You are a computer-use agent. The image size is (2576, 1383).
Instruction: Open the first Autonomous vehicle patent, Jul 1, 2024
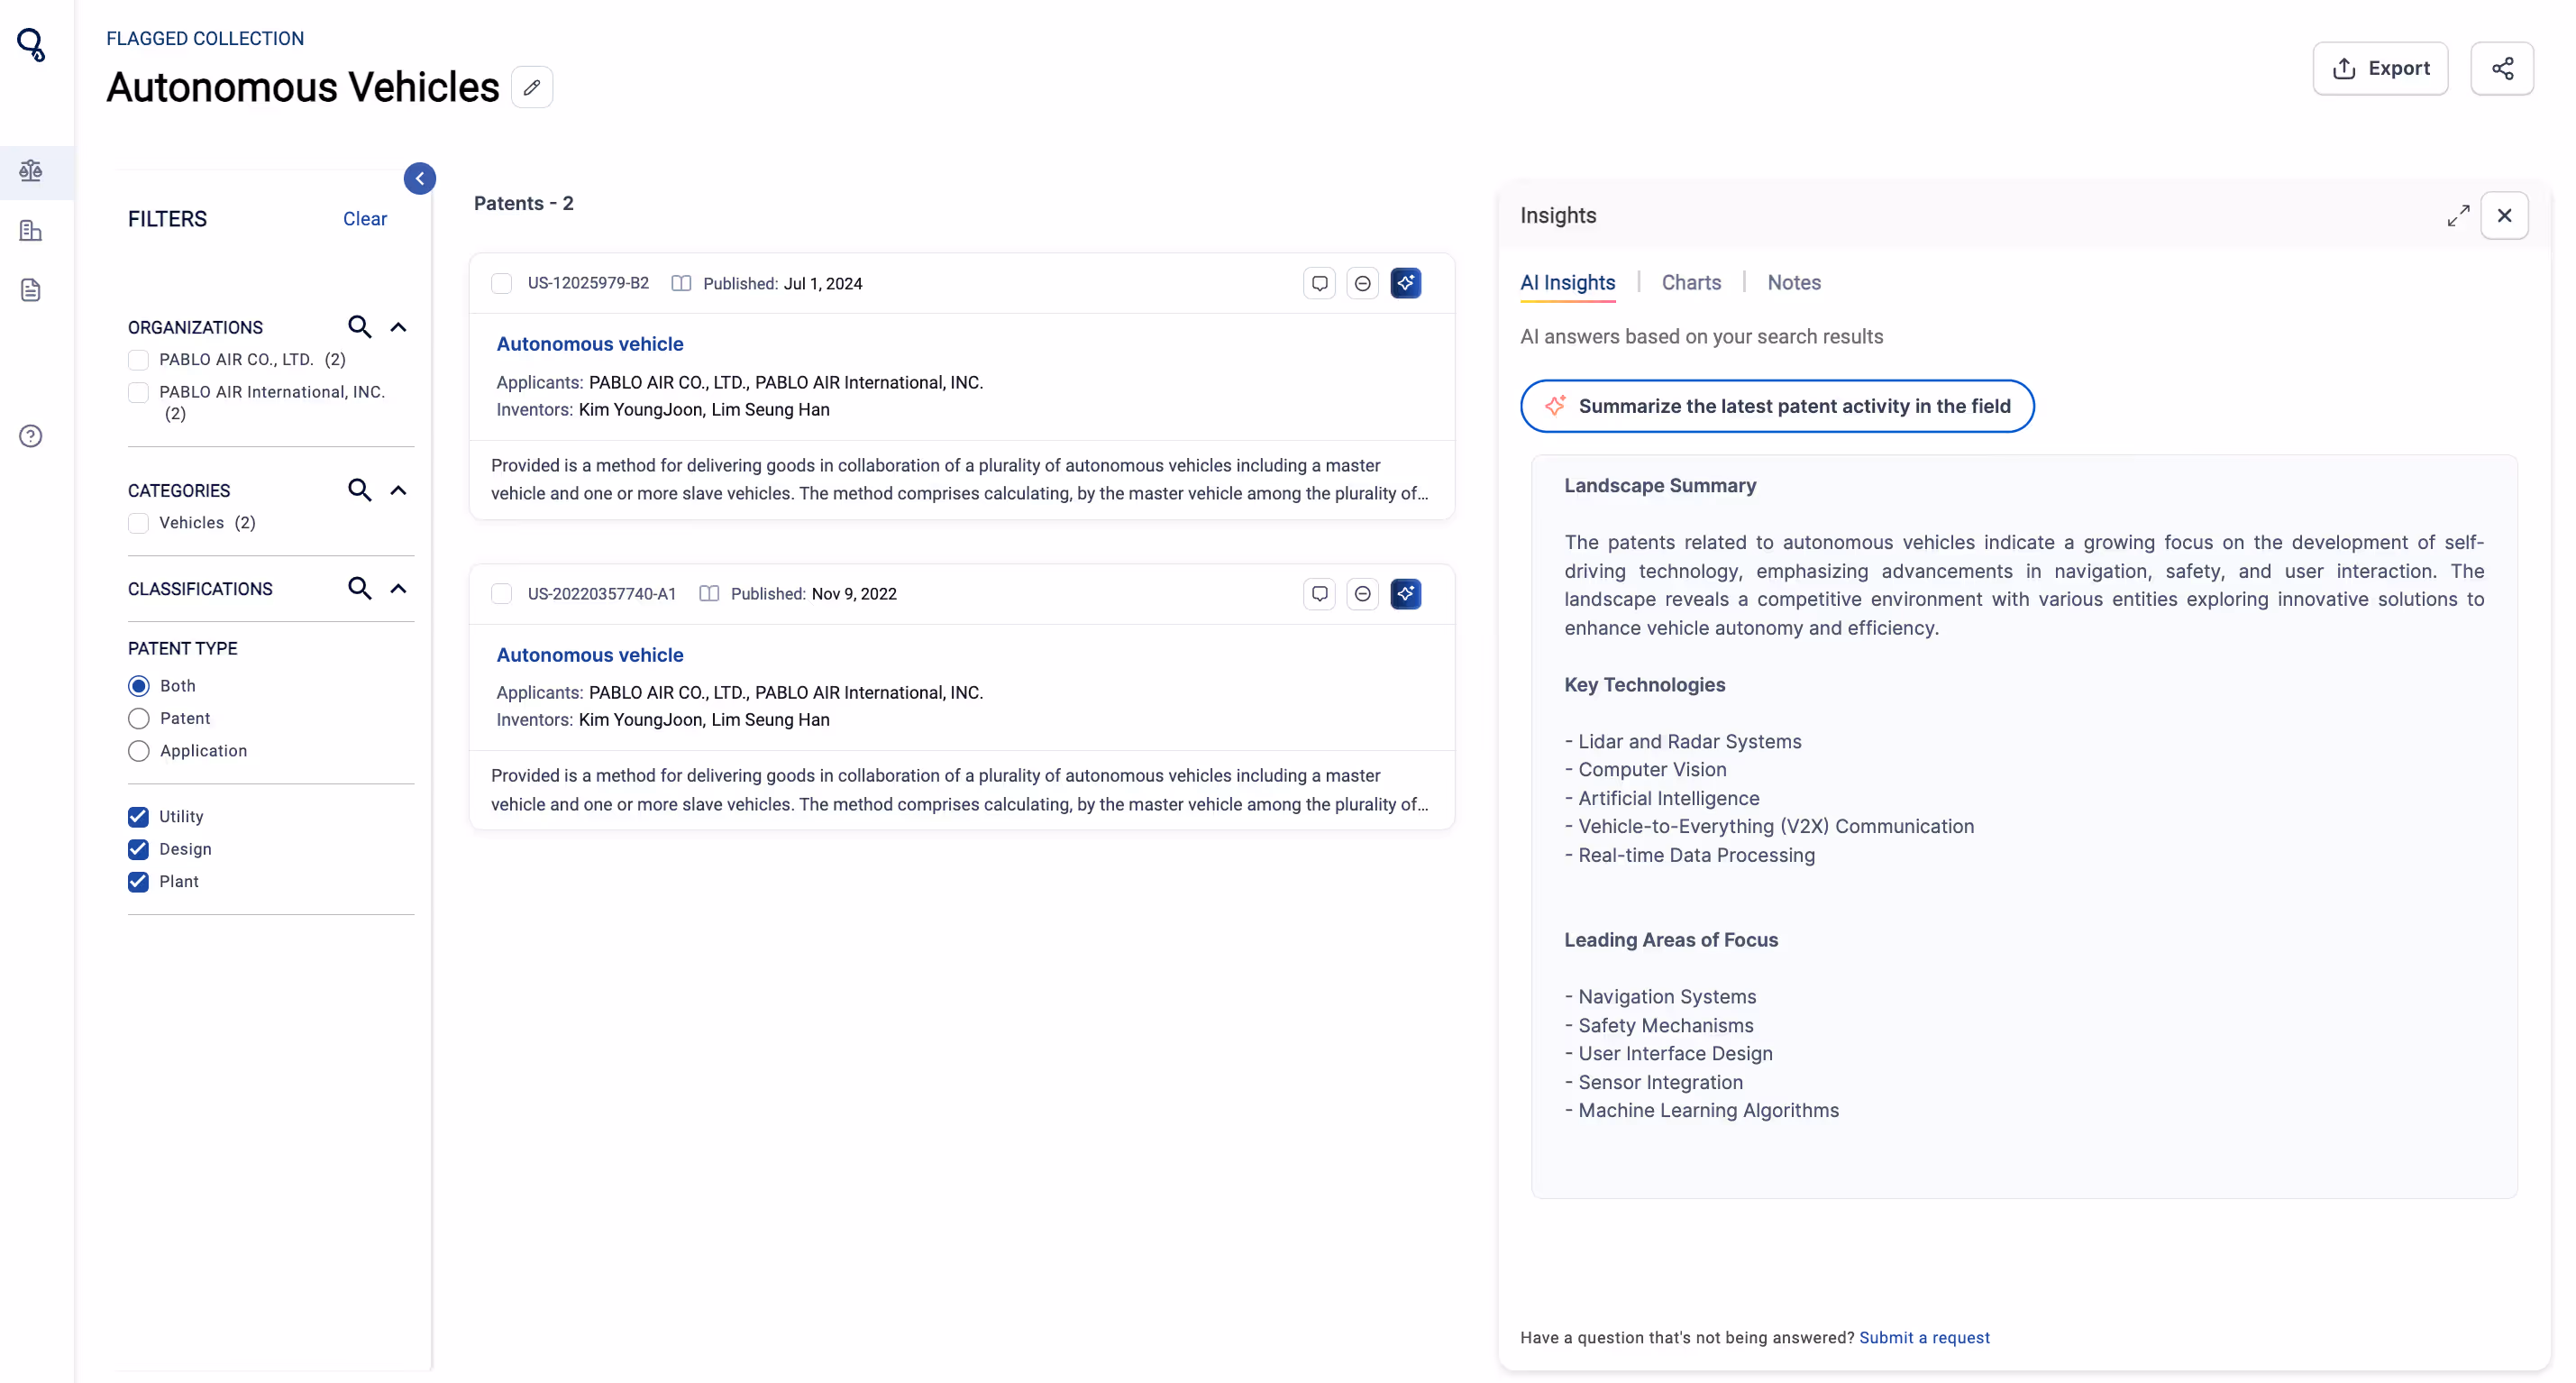[590, 344]
